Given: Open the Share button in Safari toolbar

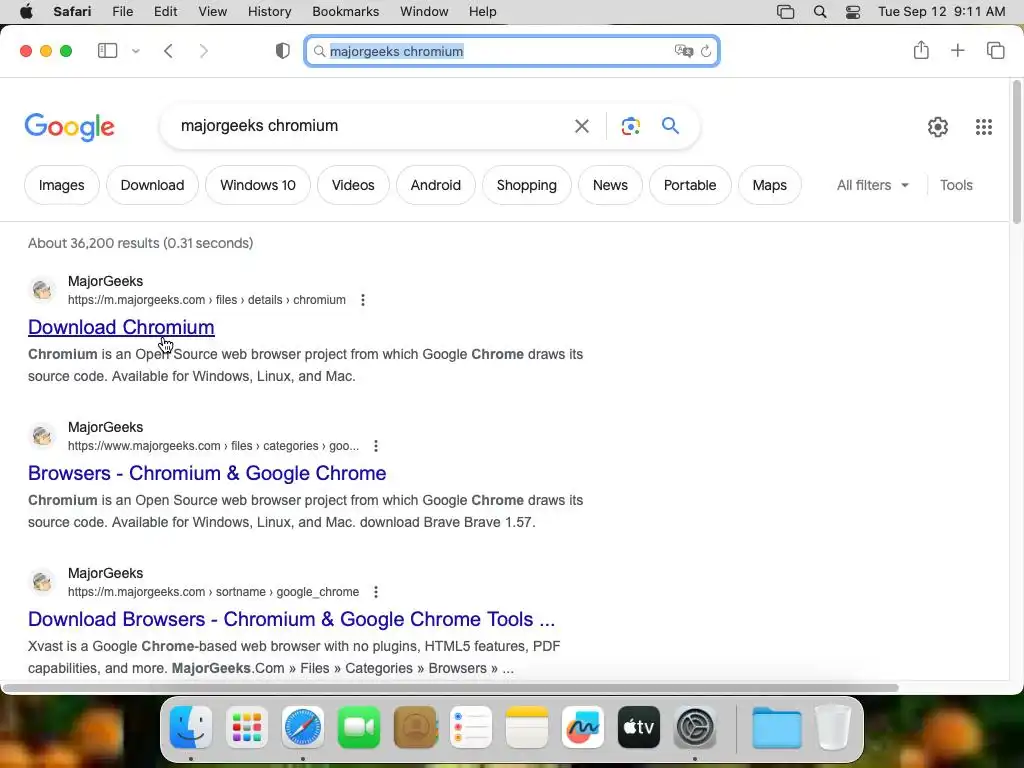Looking at the screenshot, I should pos(921,50).
